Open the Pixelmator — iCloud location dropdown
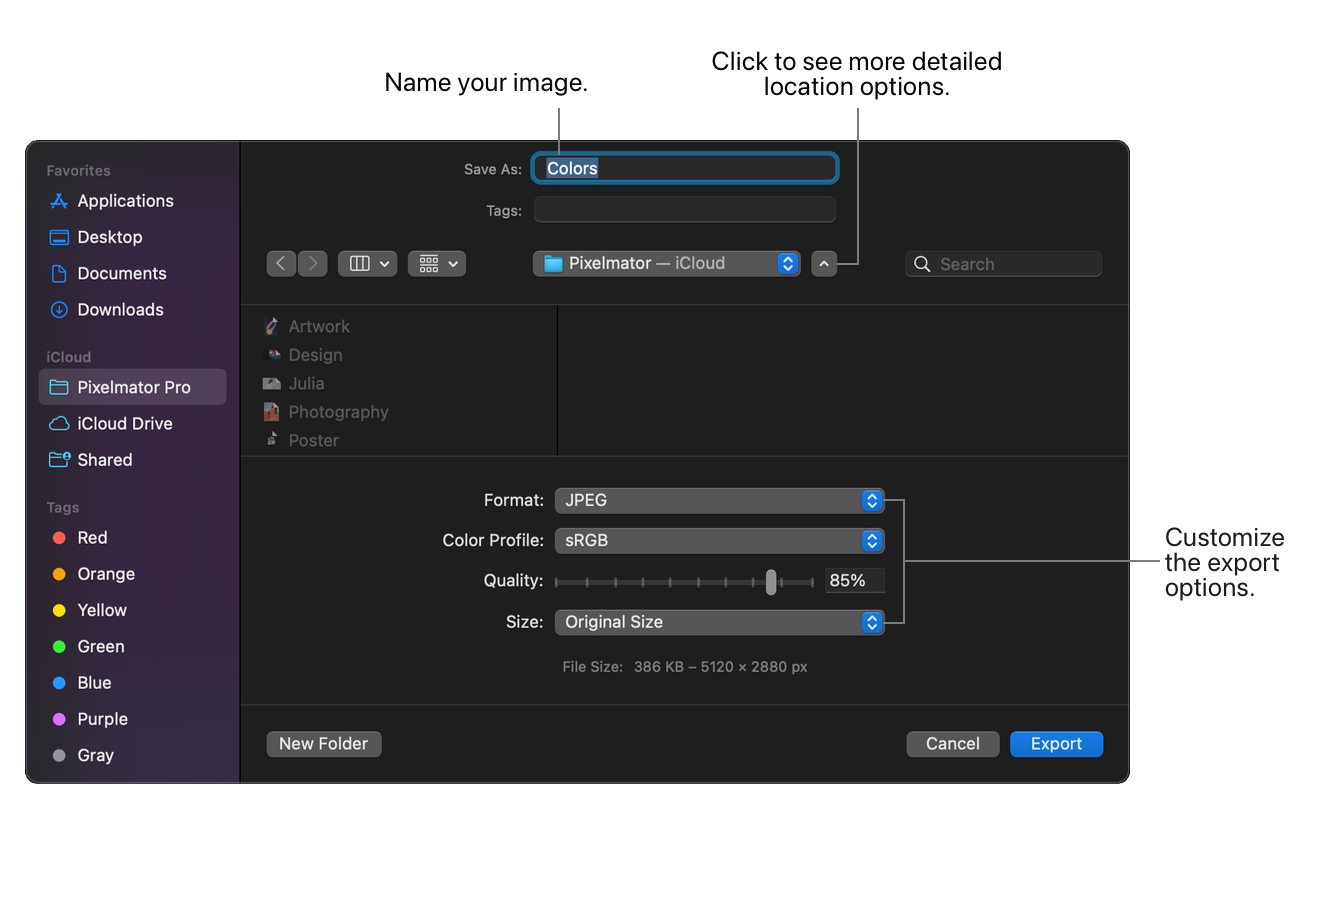The image size is (1332, 924). 667,263
